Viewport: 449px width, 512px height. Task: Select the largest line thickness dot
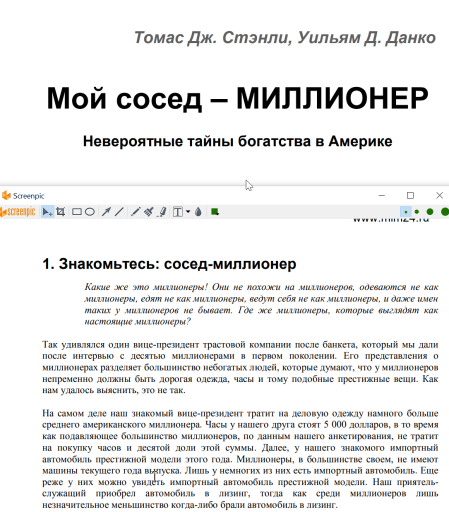click(x=445, y=212)
